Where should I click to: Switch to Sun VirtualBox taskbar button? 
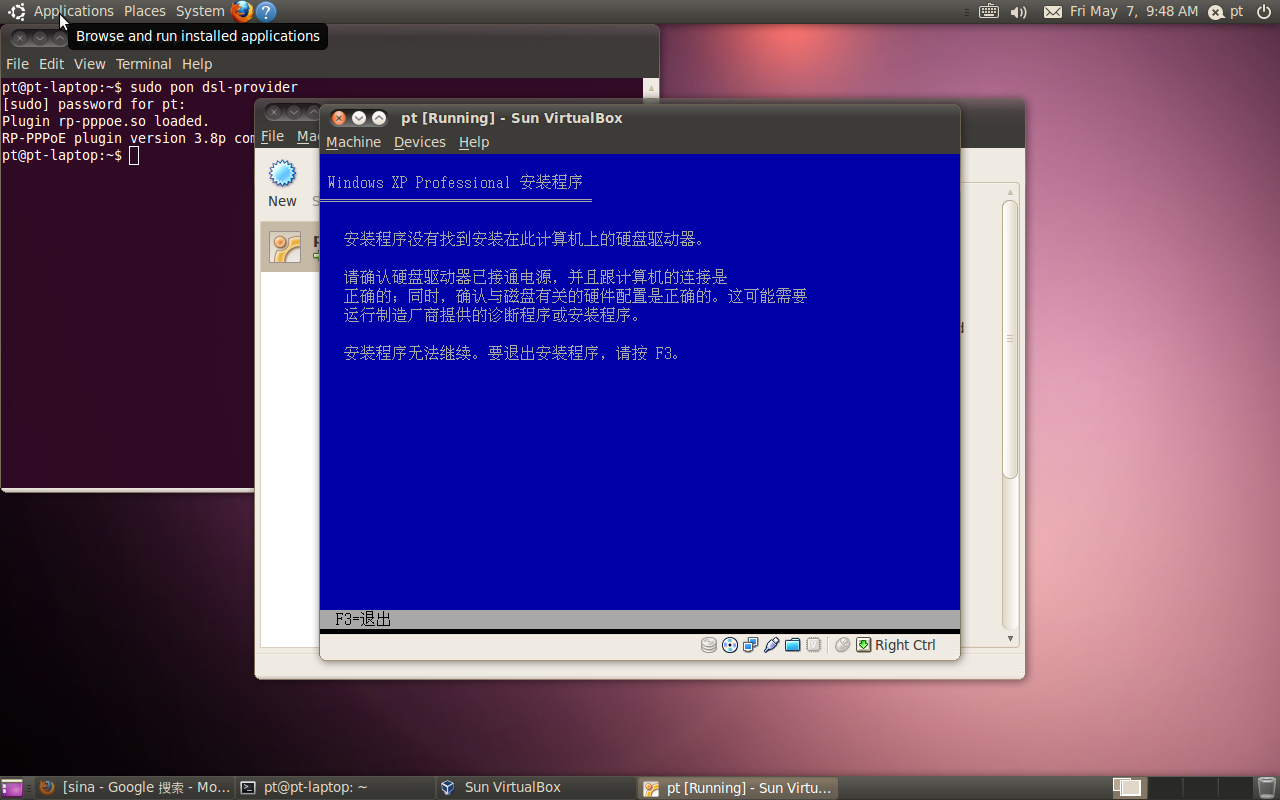point(535,788)
